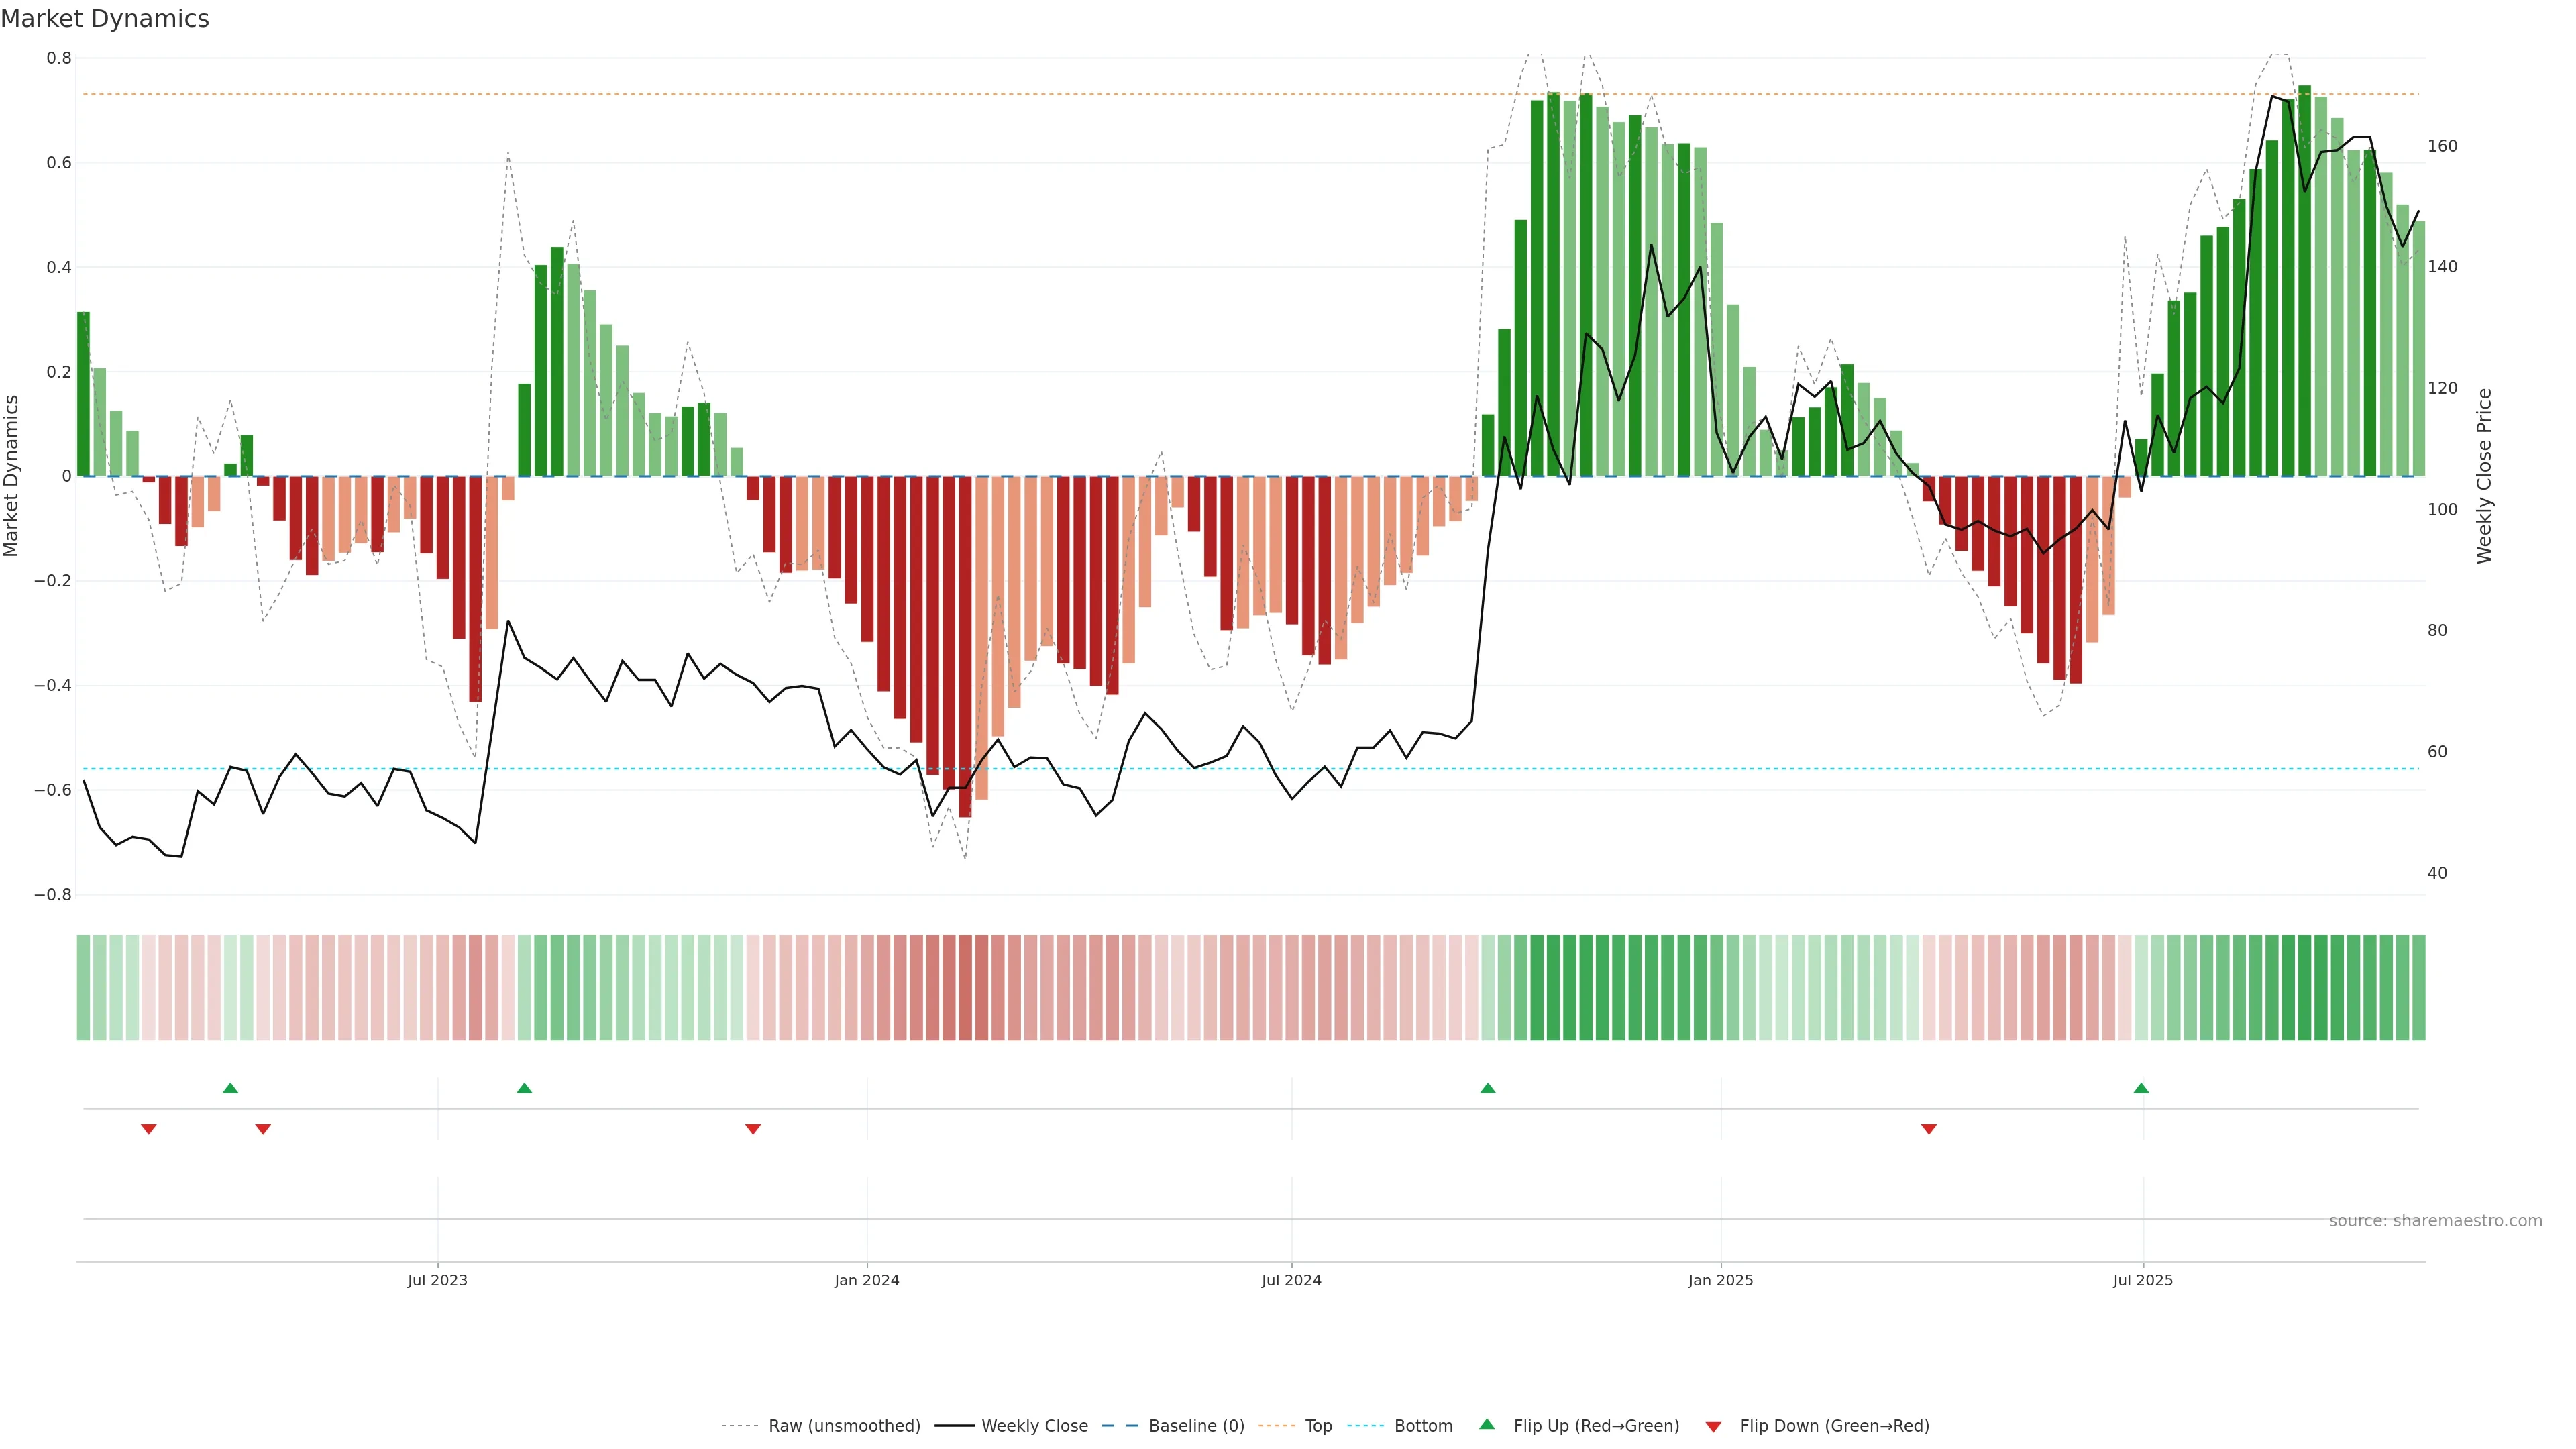The width and height of the screenshot is (2576, 1449).
Task: Click the flip-up marker in autumn 2024
Action: (1488, 1088)
